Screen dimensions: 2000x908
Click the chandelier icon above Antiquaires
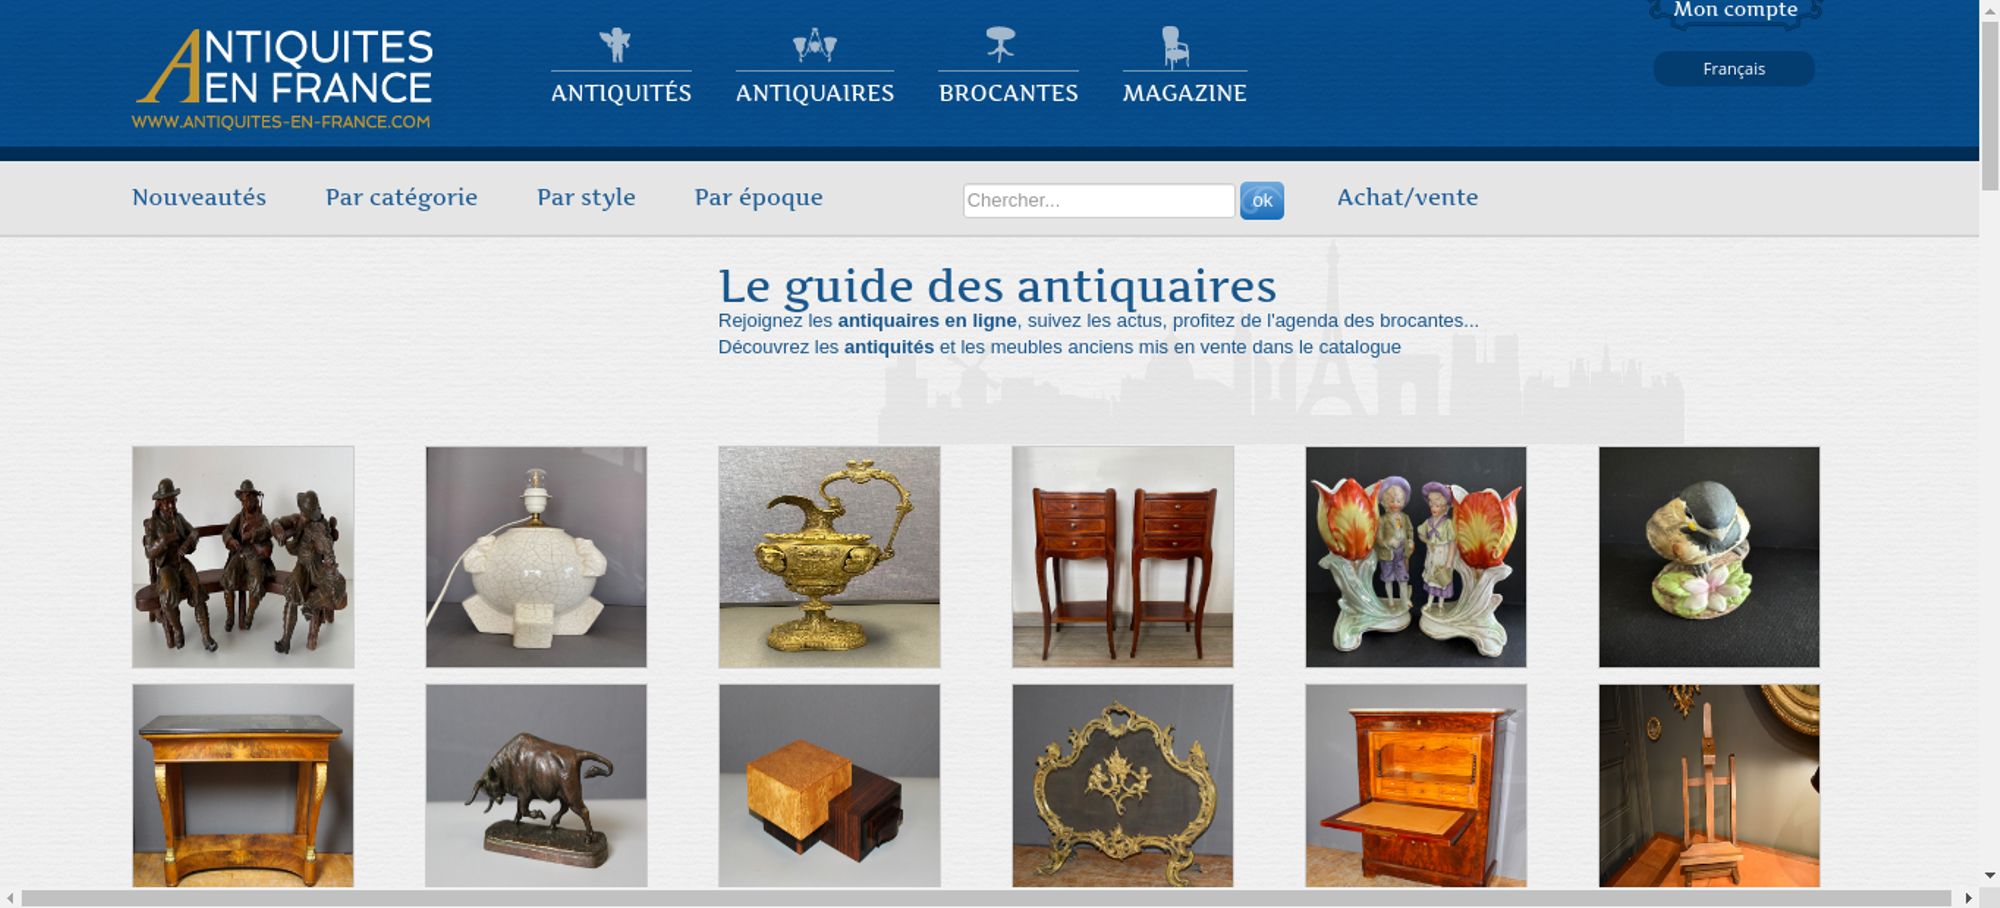[x=814, y=45]
